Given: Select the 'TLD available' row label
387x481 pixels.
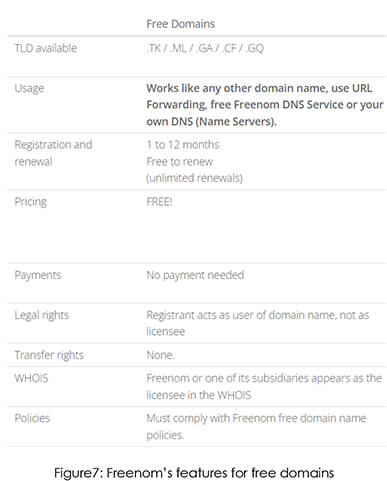Looking at the screenshot, I should click(46, 48).
